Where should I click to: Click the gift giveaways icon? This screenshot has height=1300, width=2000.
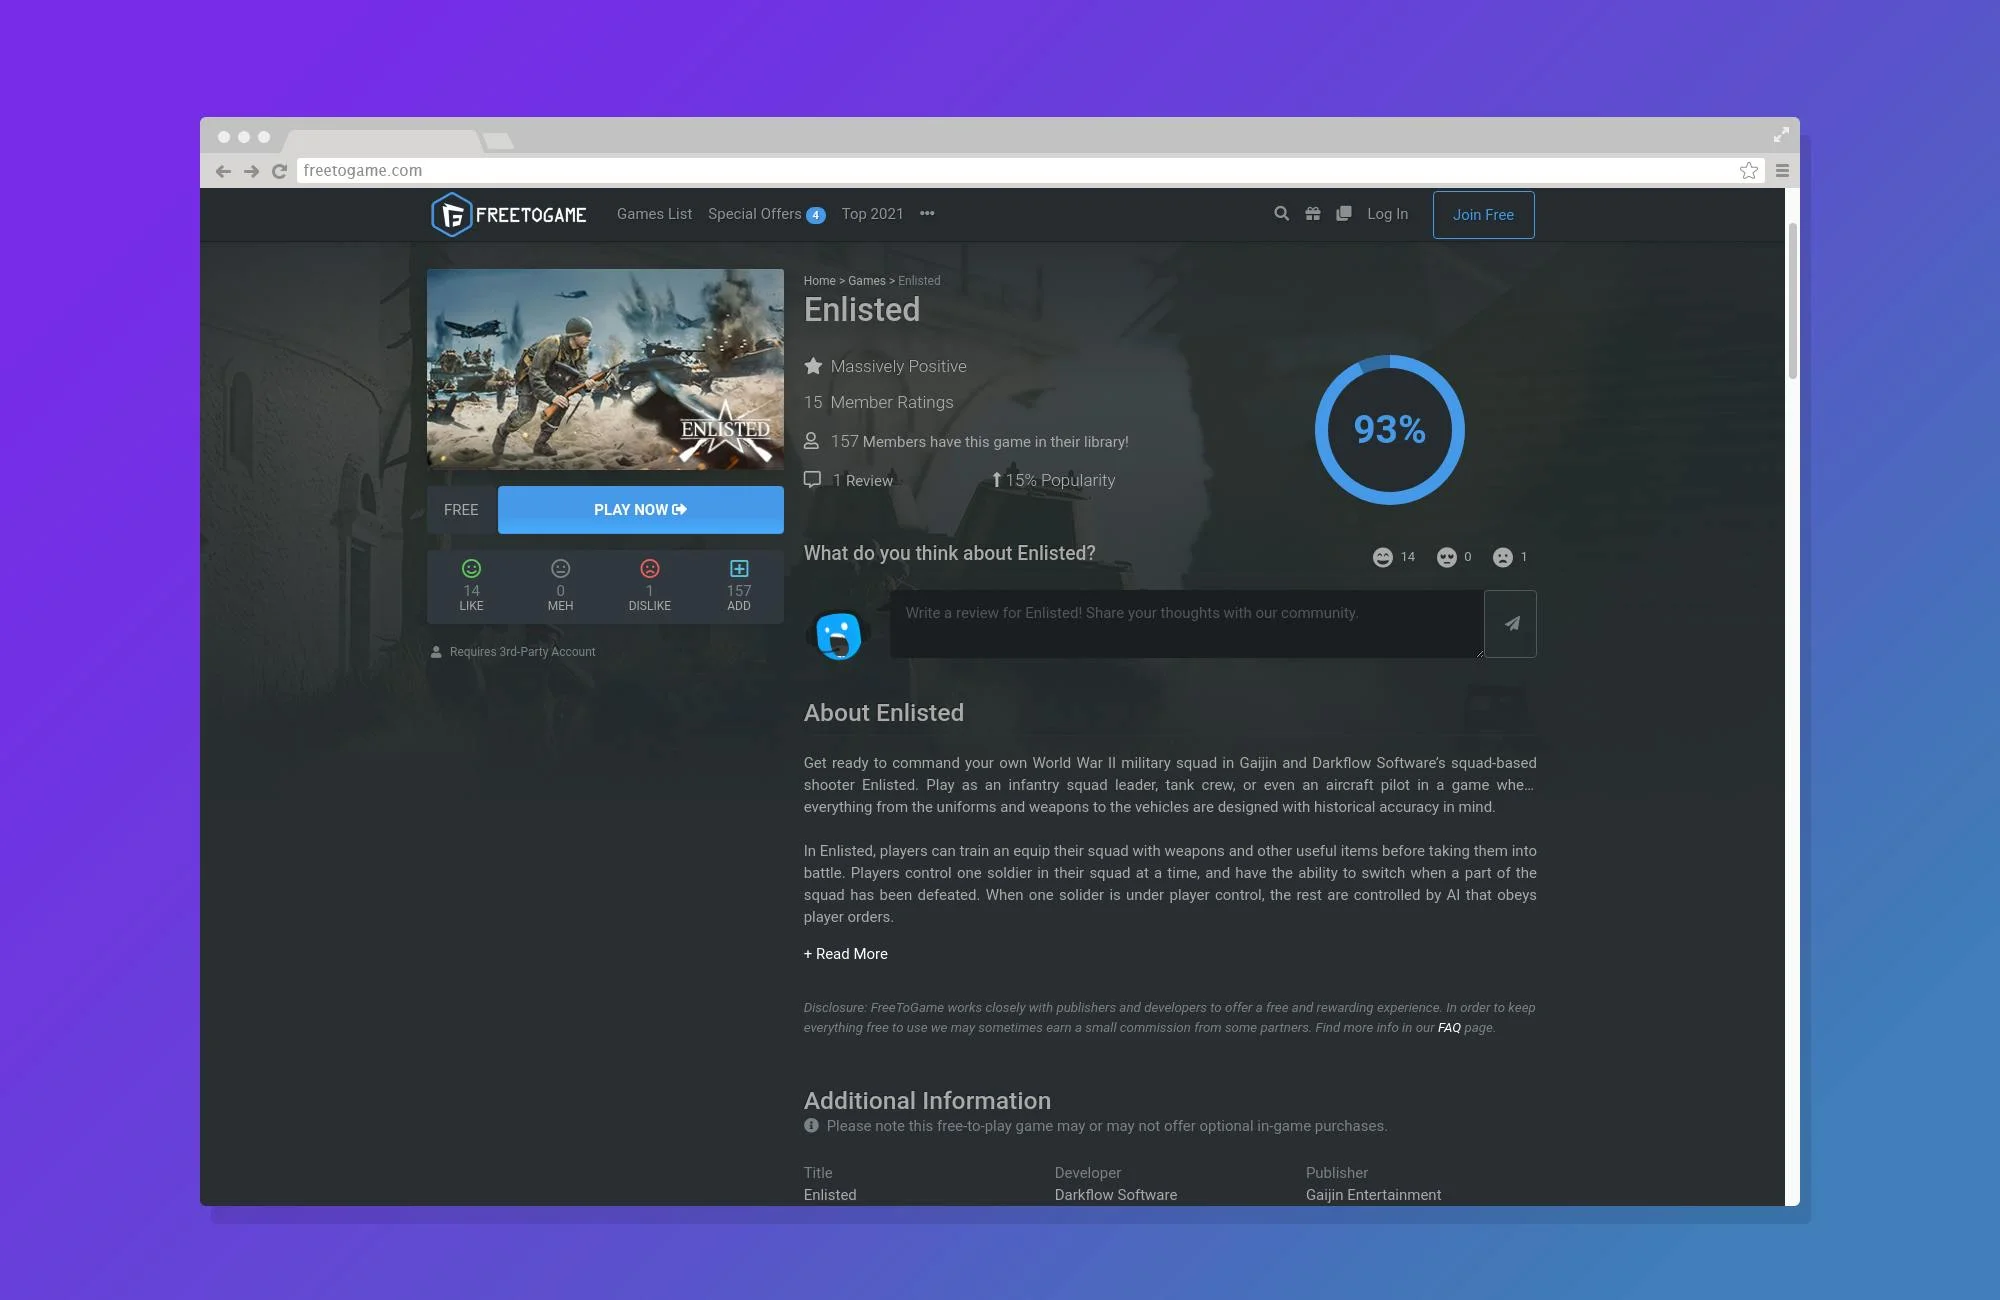point(1312,214)
